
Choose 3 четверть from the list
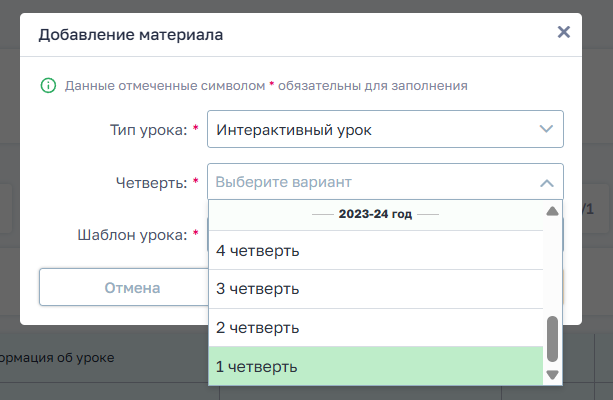click(x=375, y=289)
